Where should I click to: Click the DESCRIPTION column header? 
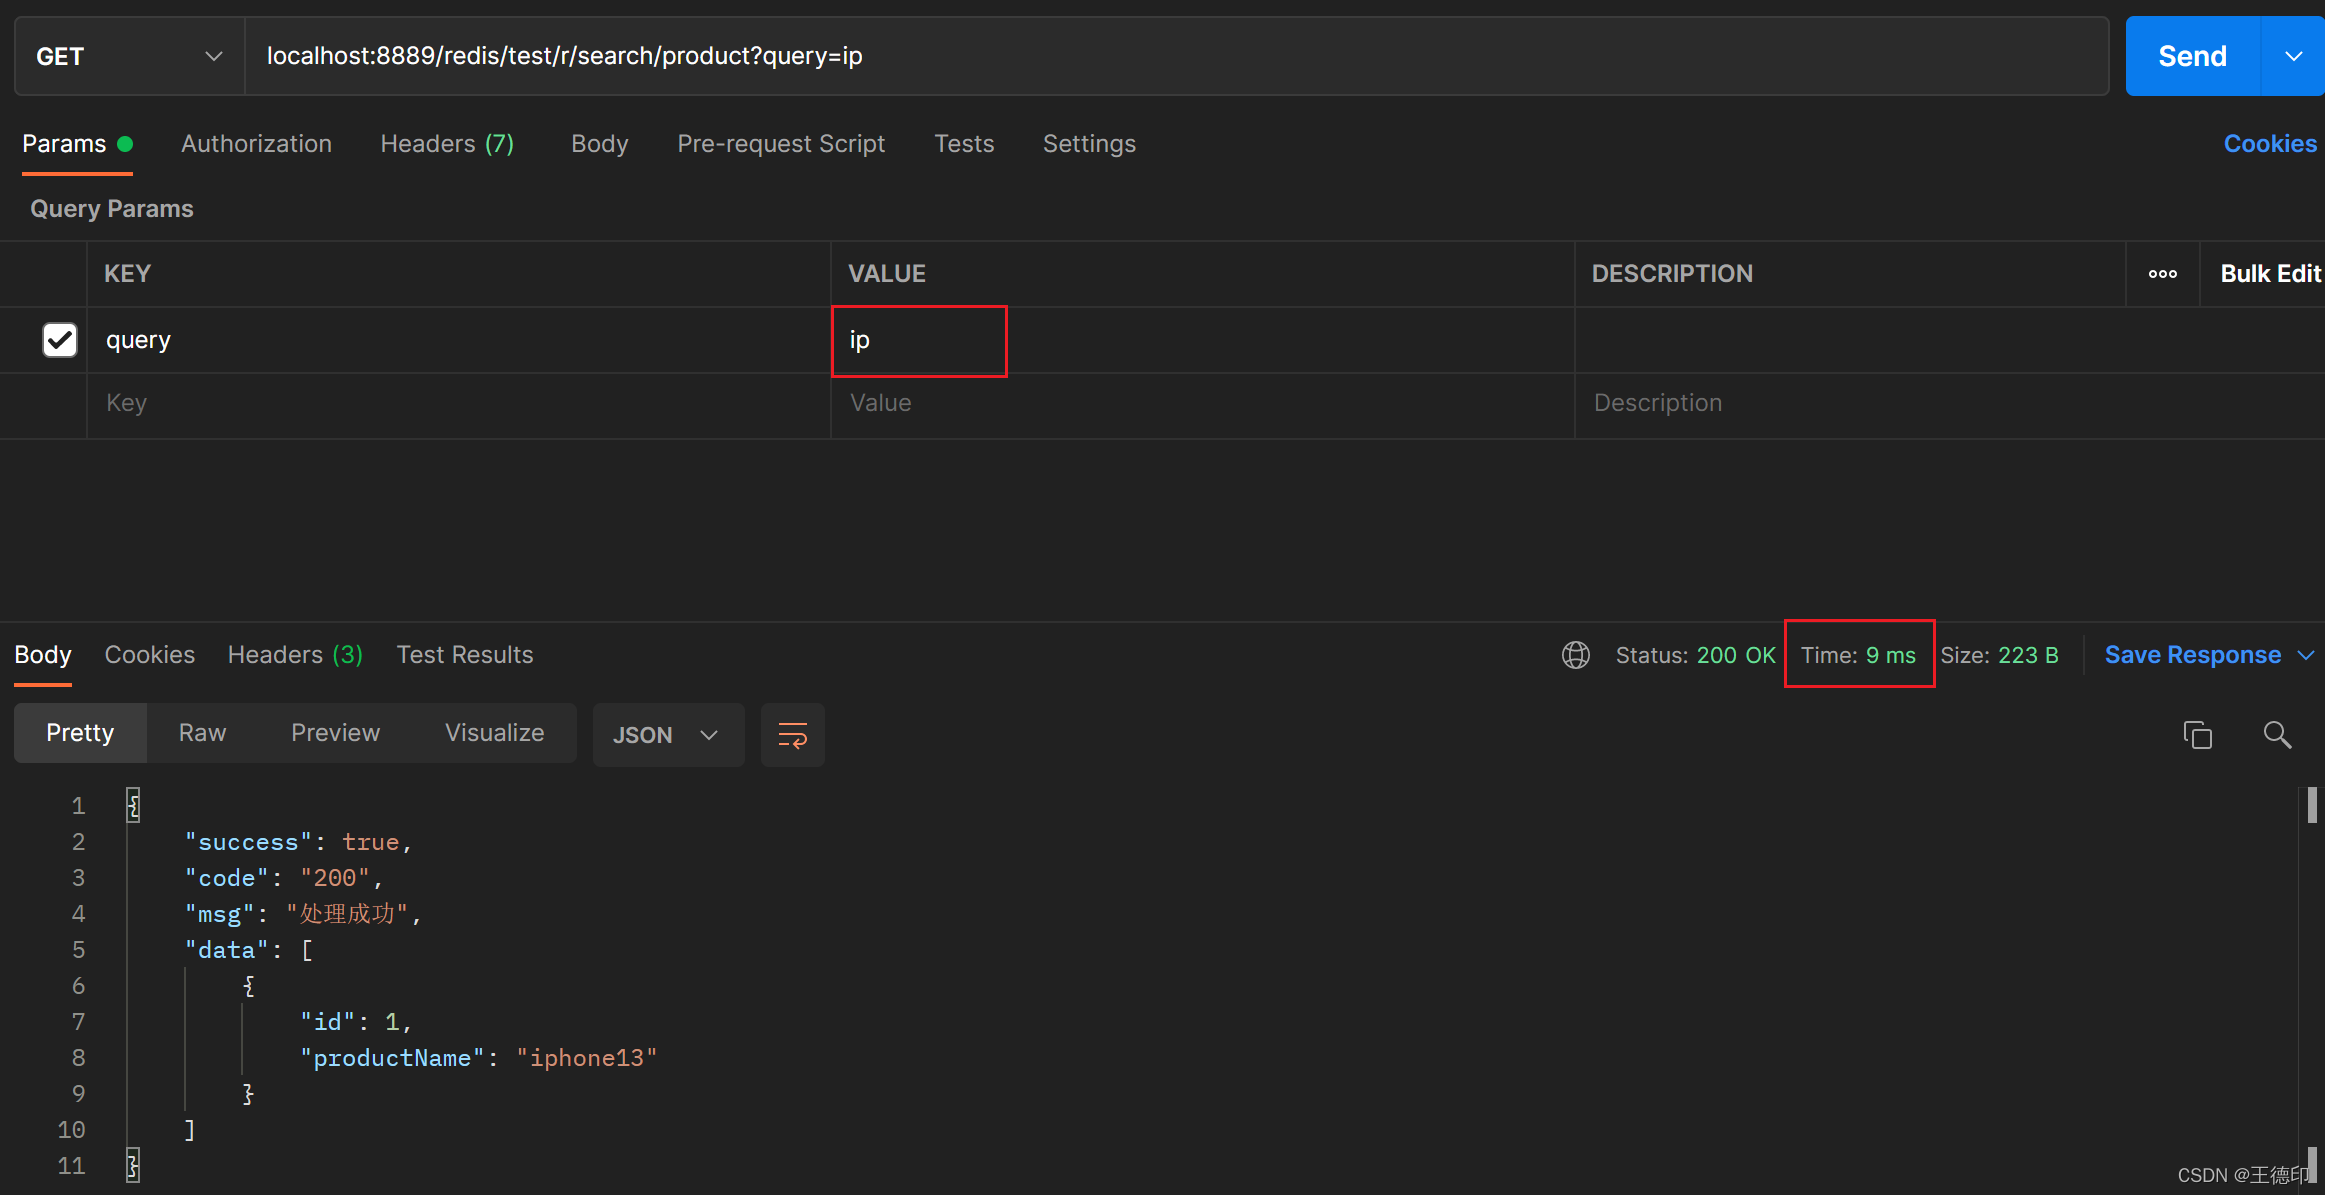coord(1672,274)
